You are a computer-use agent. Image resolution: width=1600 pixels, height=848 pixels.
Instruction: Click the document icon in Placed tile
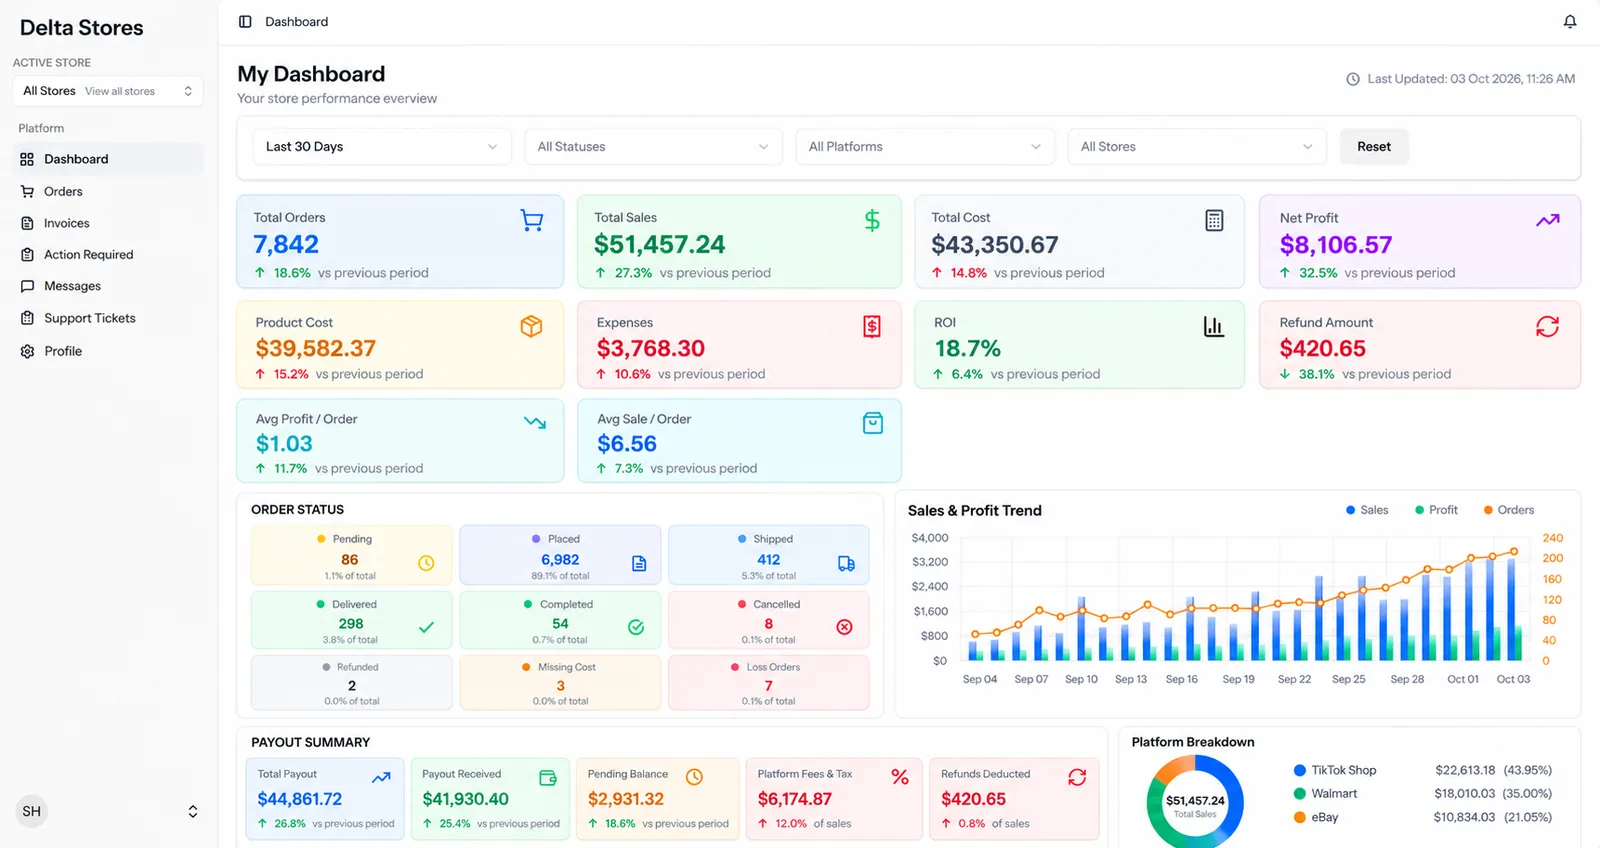[x=639, y=563]
